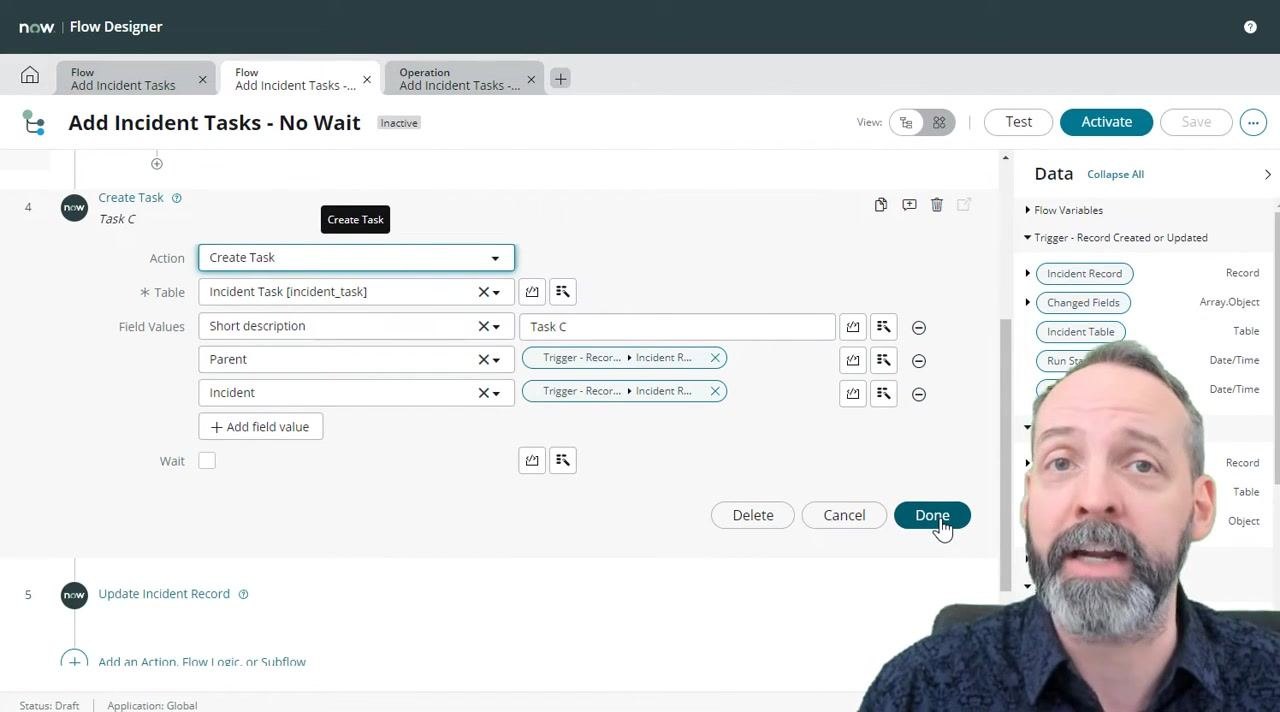Screen dimensions: 1280x712
Task: Remove data pill from Parent value
Action: 715,358
